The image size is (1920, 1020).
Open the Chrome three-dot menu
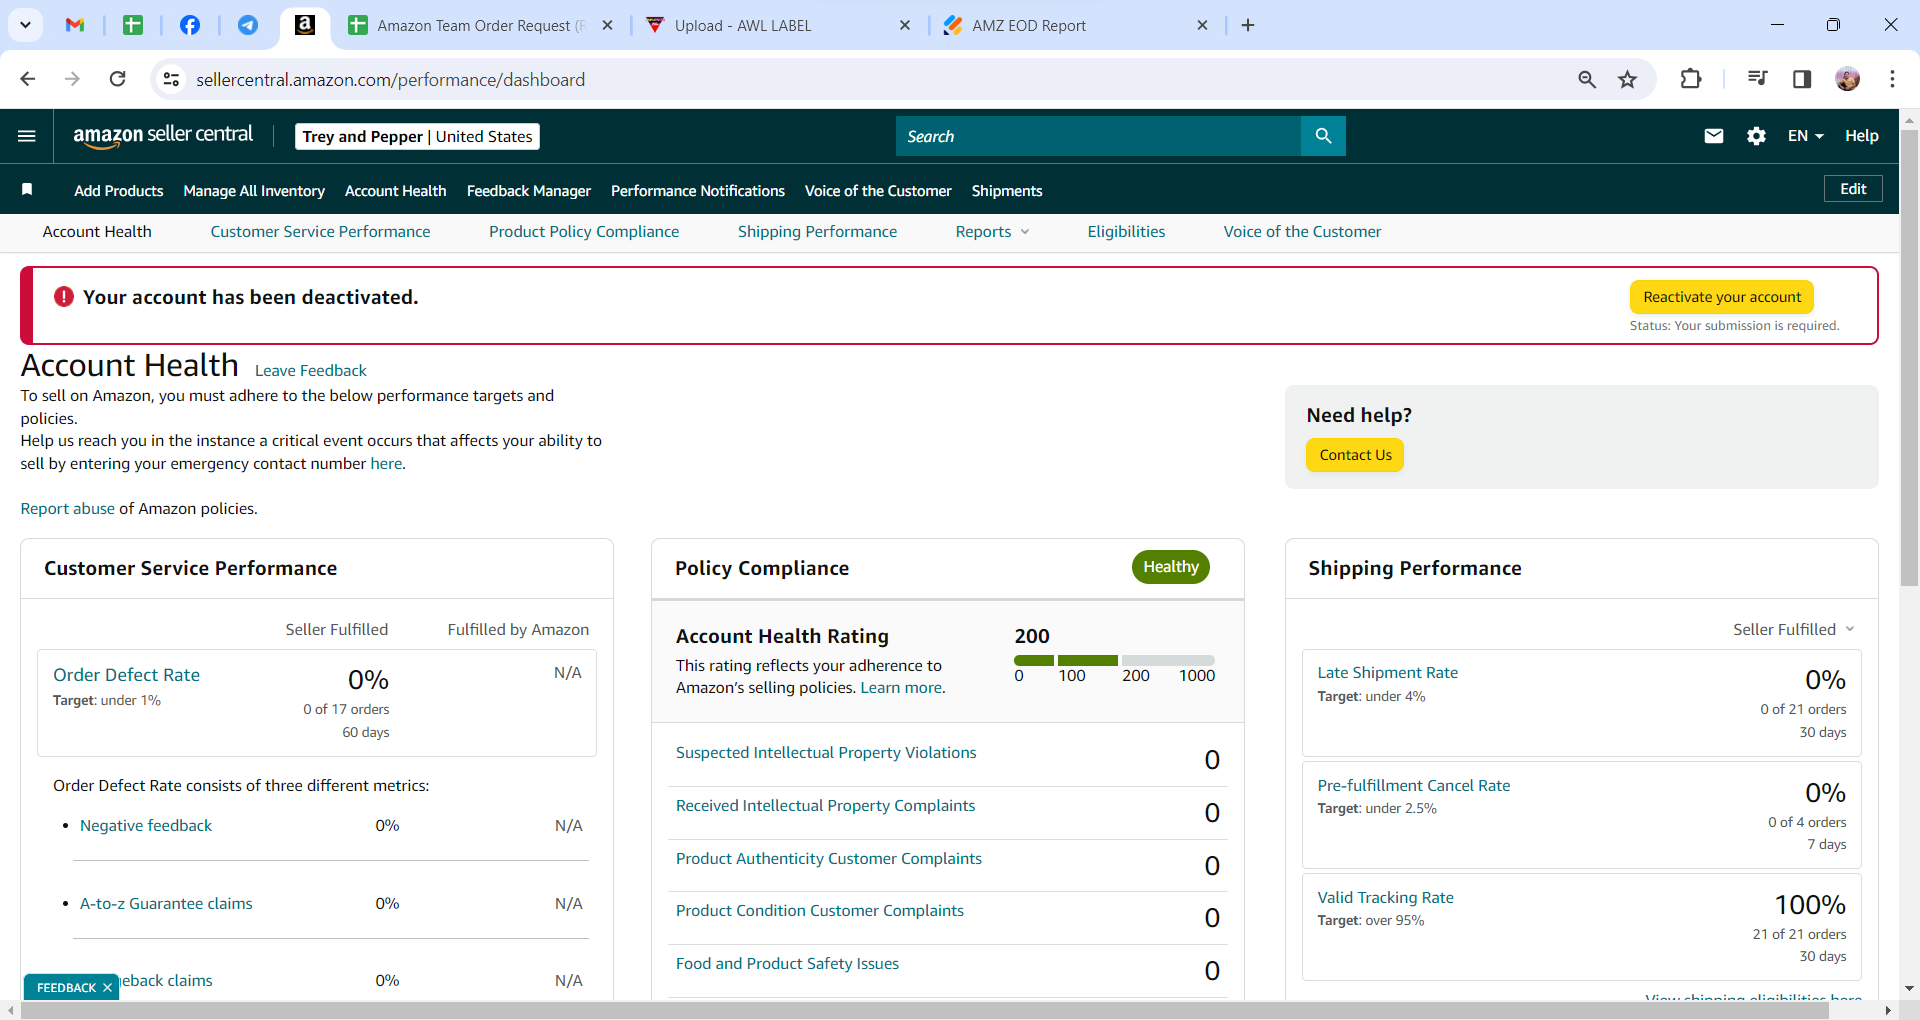tap(1892, 79)
